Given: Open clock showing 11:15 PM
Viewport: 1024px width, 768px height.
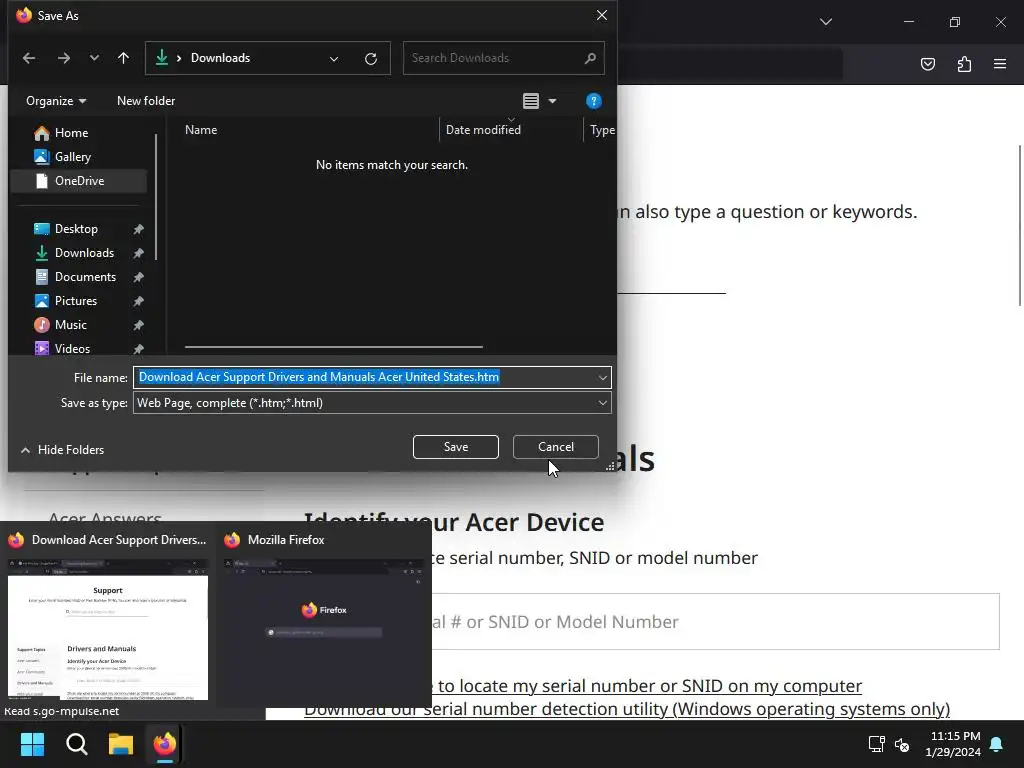Looking at the screenshot, I should tap(953, 744).
